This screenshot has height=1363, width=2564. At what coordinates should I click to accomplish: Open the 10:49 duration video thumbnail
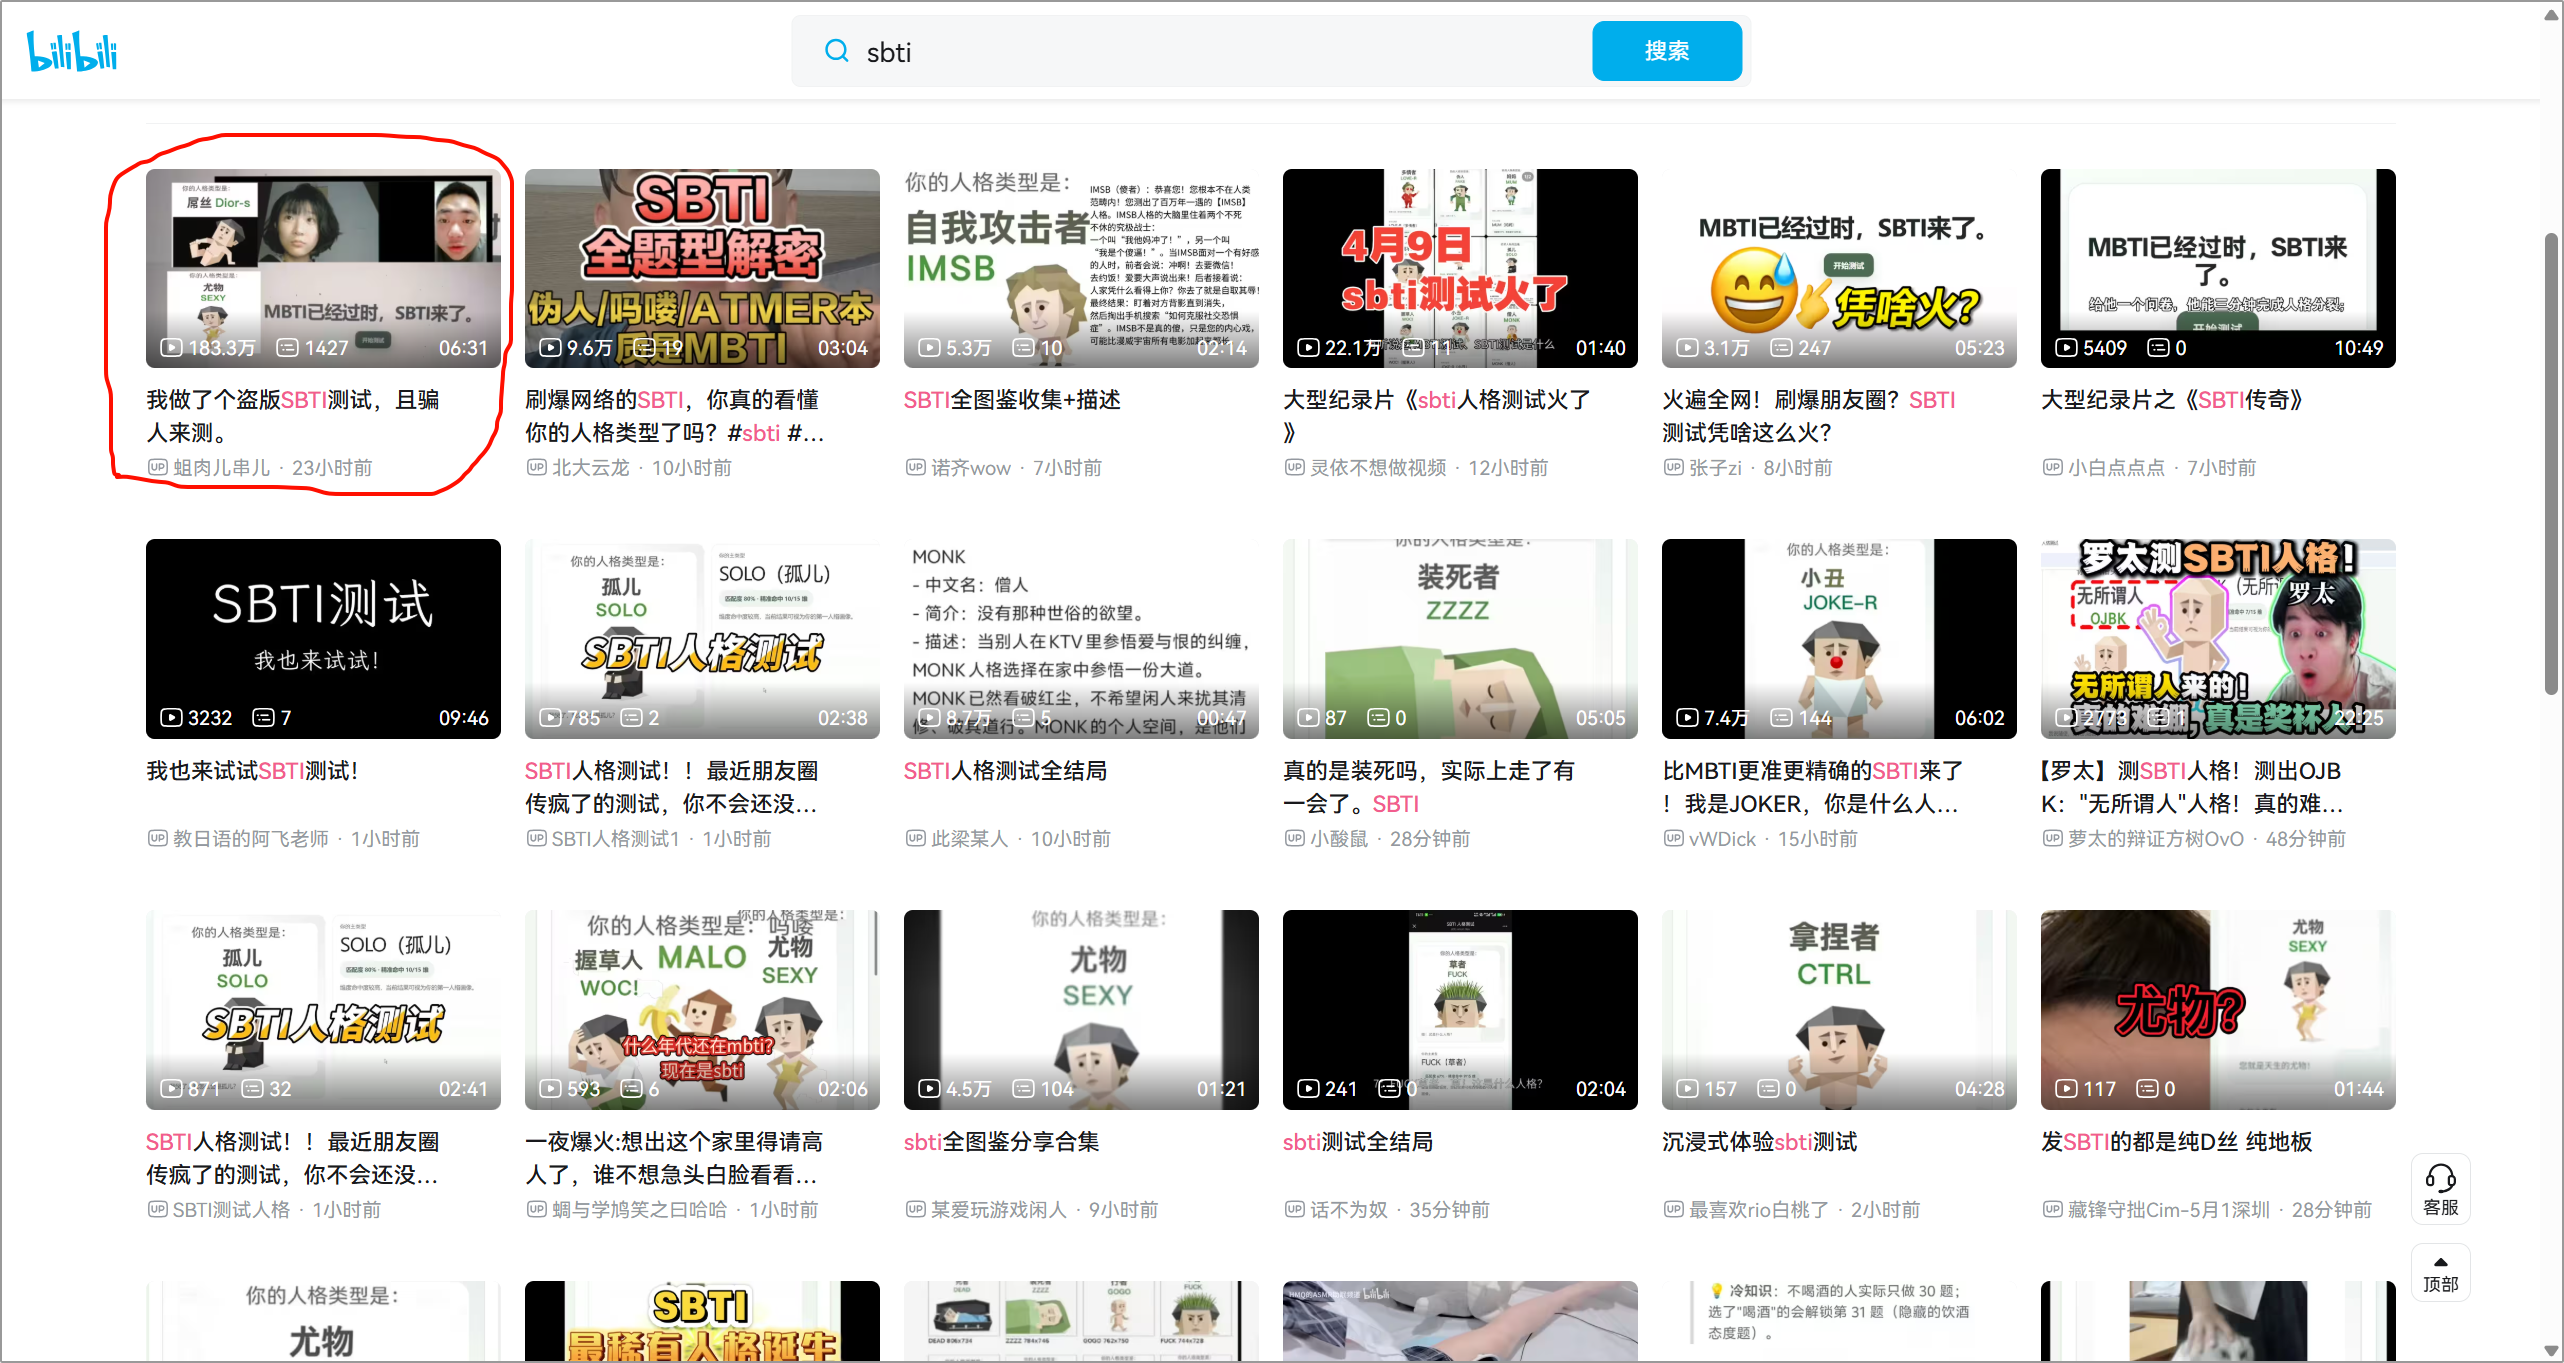tap(2218, 268)
